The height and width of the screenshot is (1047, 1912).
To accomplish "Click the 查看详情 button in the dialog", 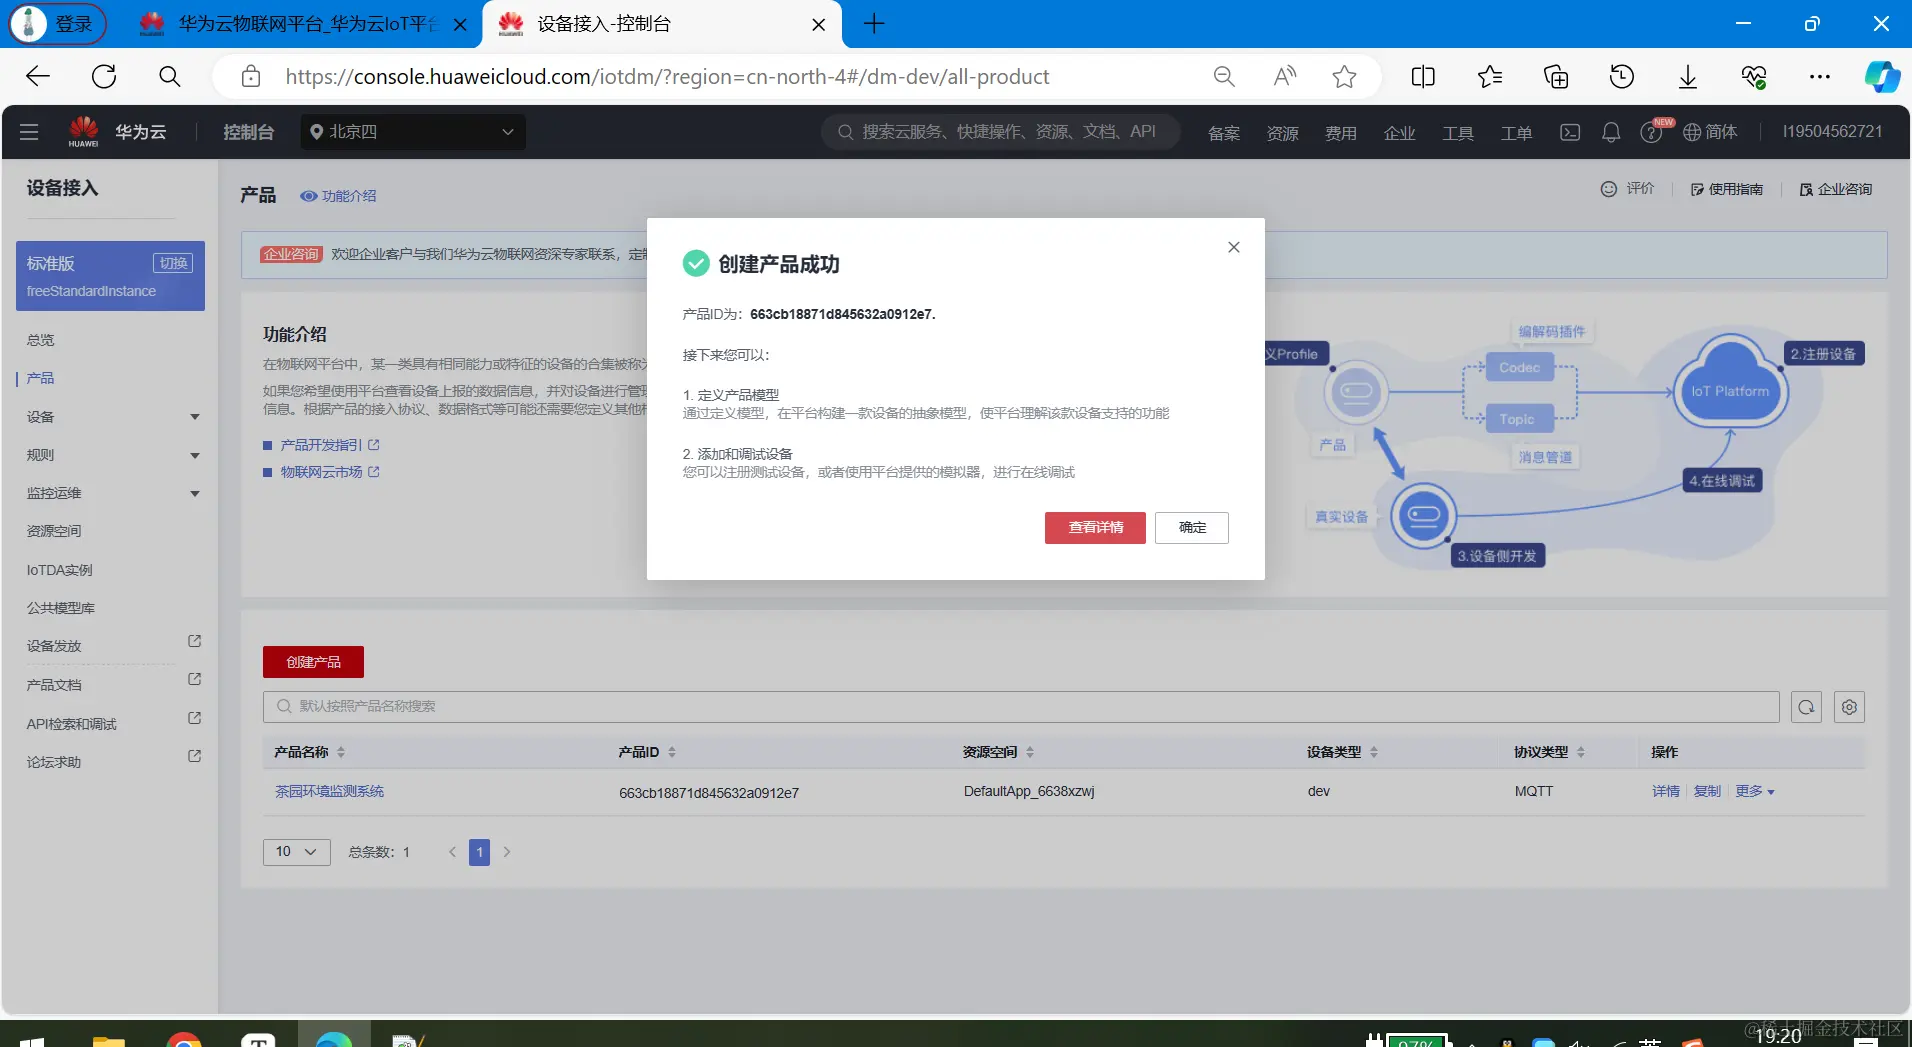I will [x=1095, y=527].
